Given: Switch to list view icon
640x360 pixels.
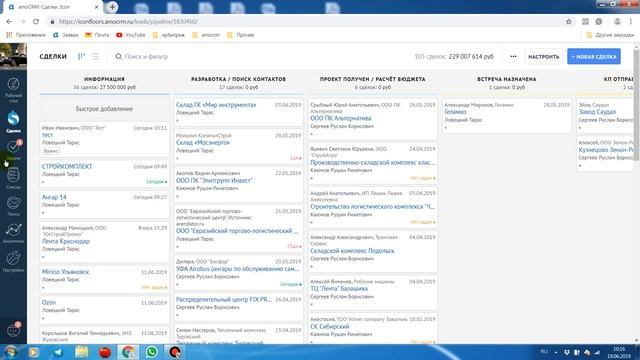Looking at the screenshot, I should coord(96,56).
